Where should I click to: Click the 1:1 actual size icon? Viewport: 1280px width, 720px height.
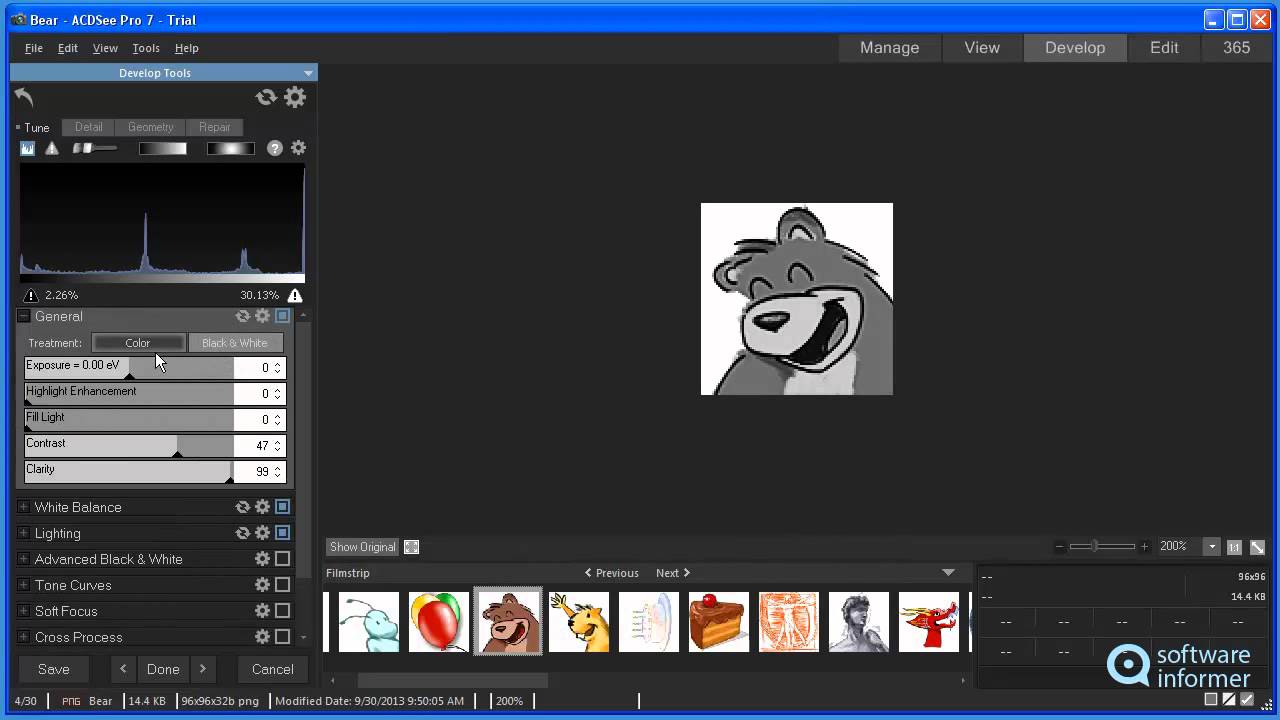[1234, 547]
